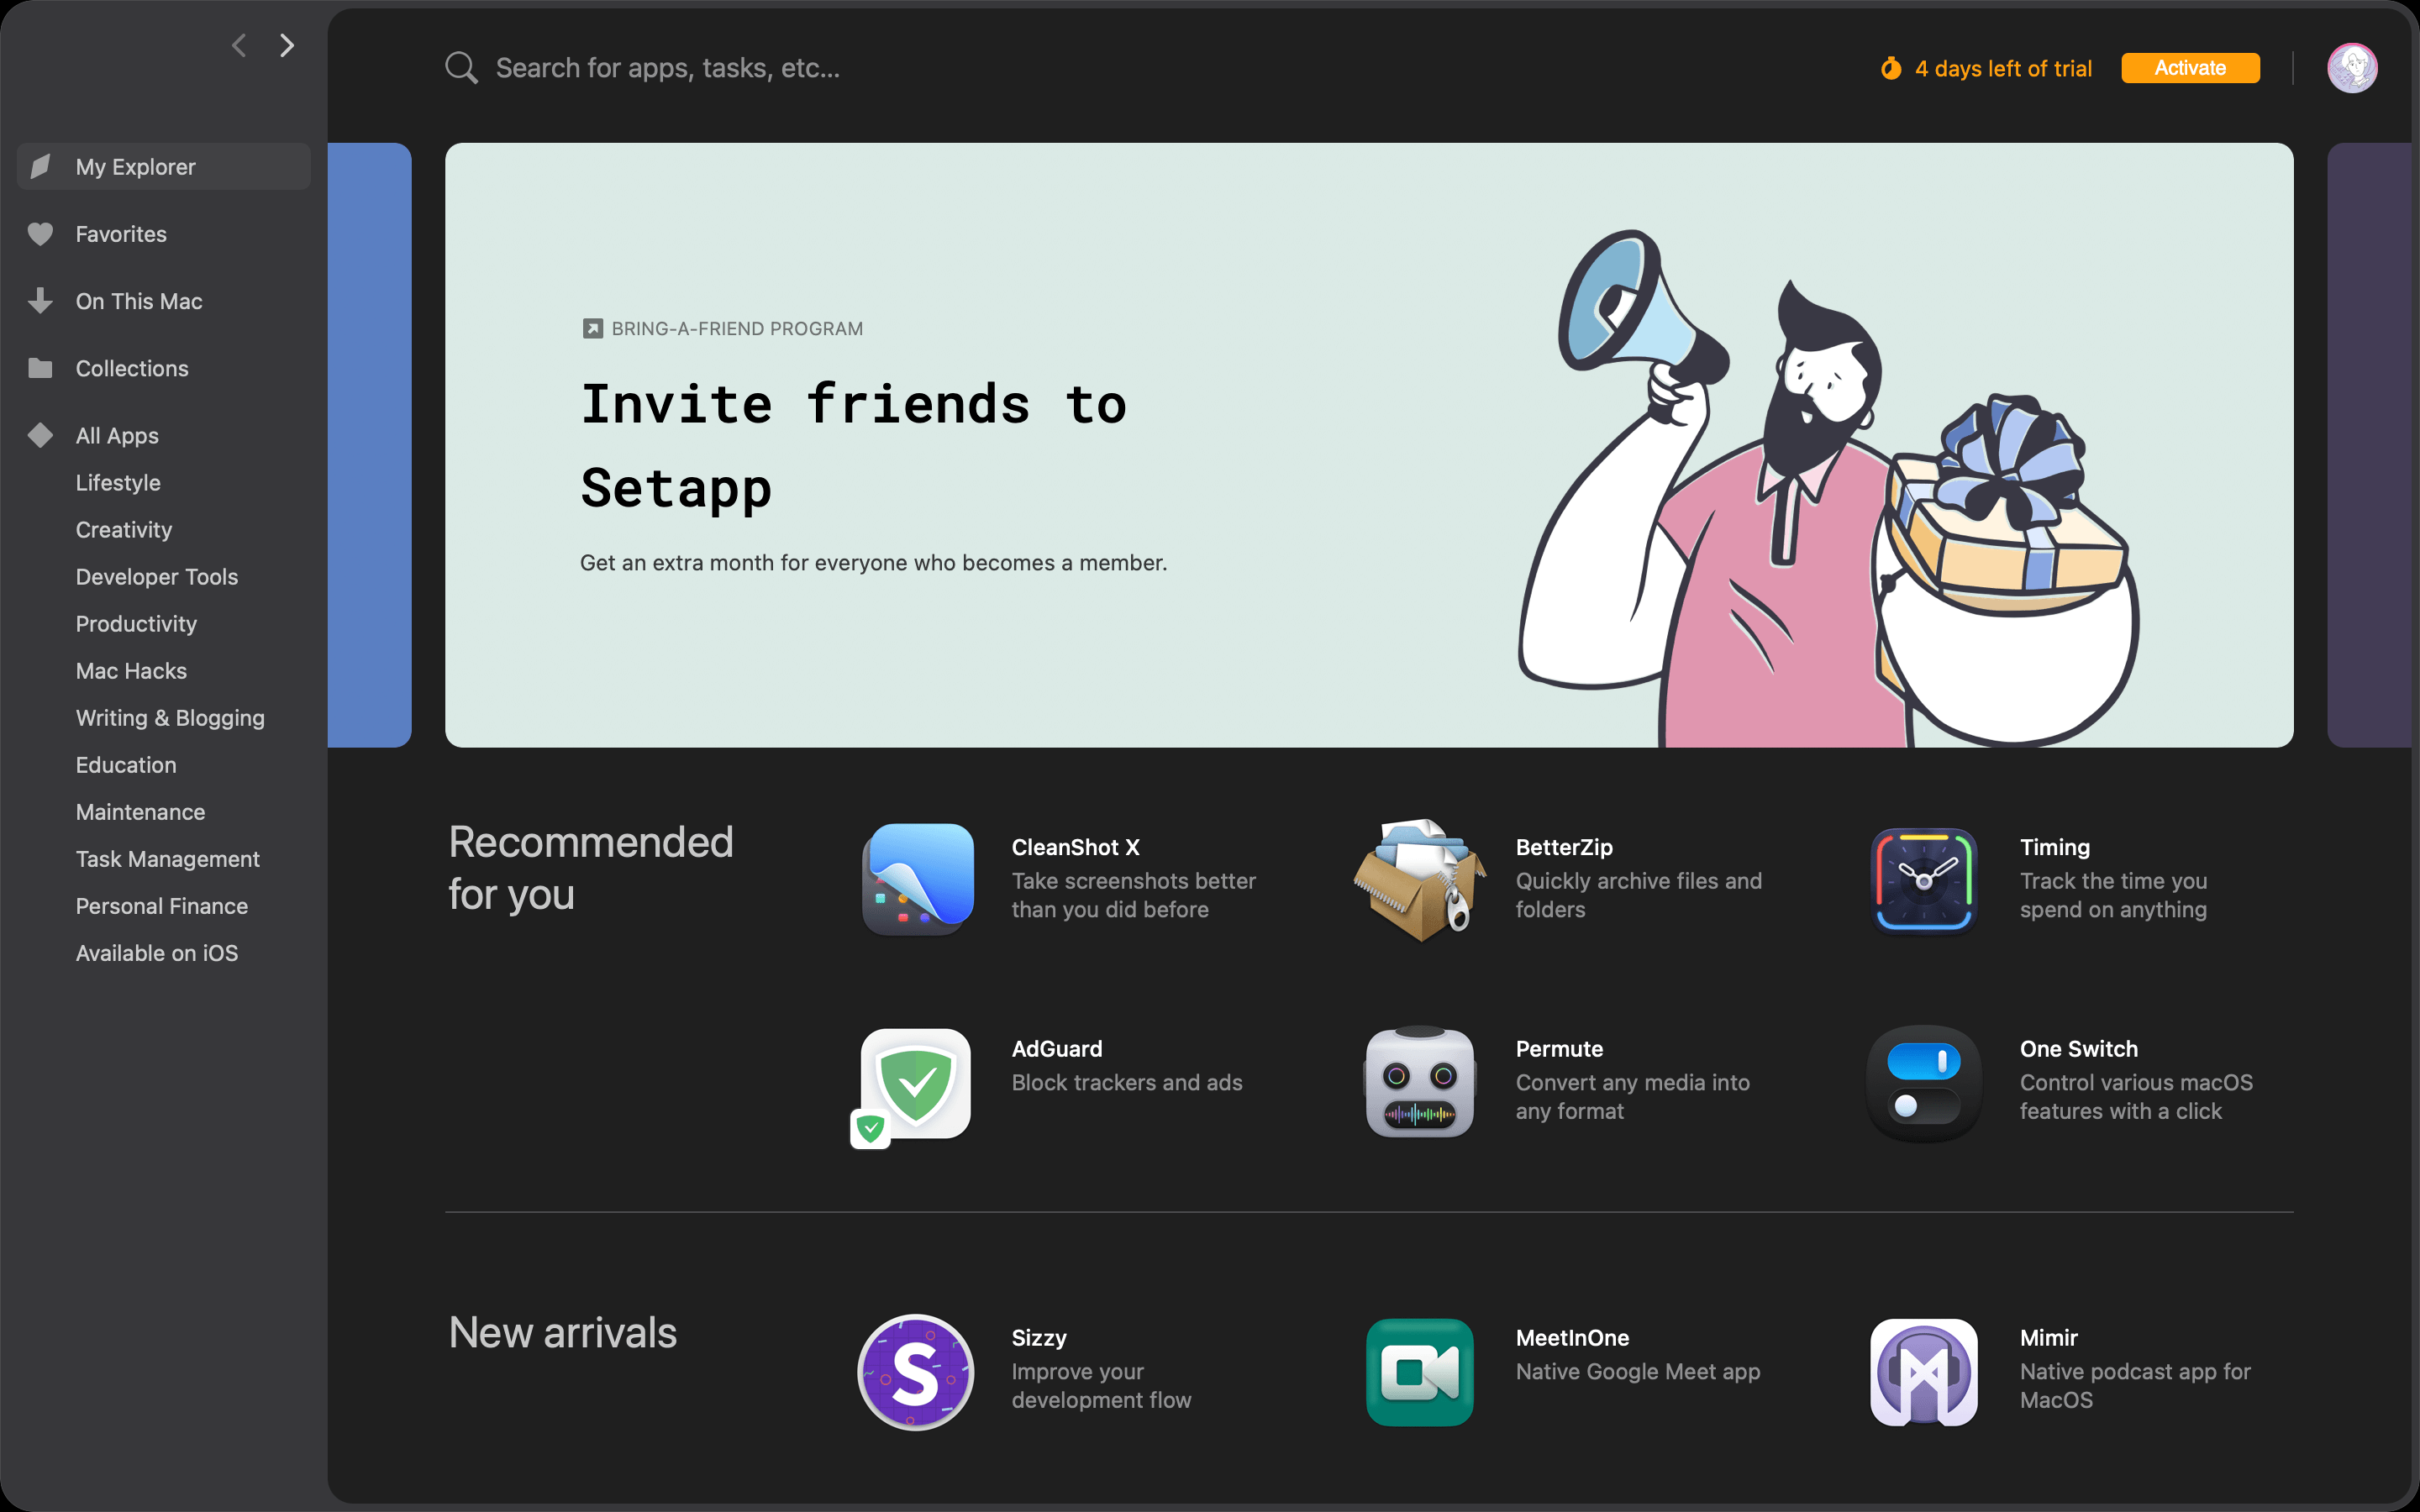2420x1512 pixels.
Task: Click the MeetInOne title
Action: (1572, 1337)
